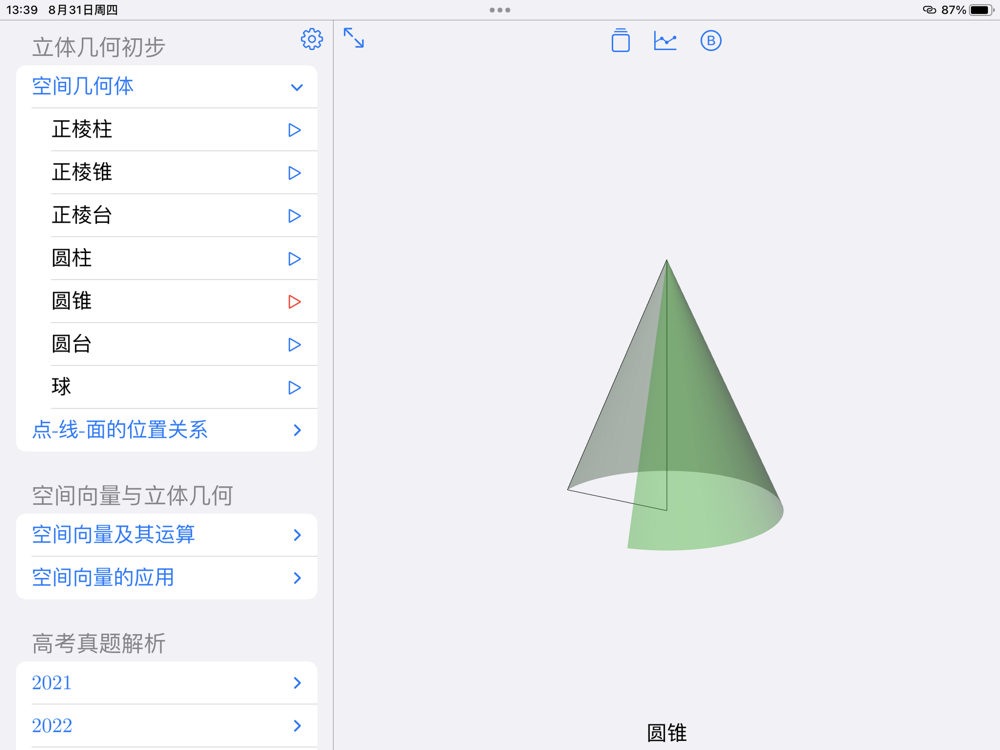Screen dimensions: 1000x750
Task: Open settings gear in sidebar header
Action: coord(311,40)
